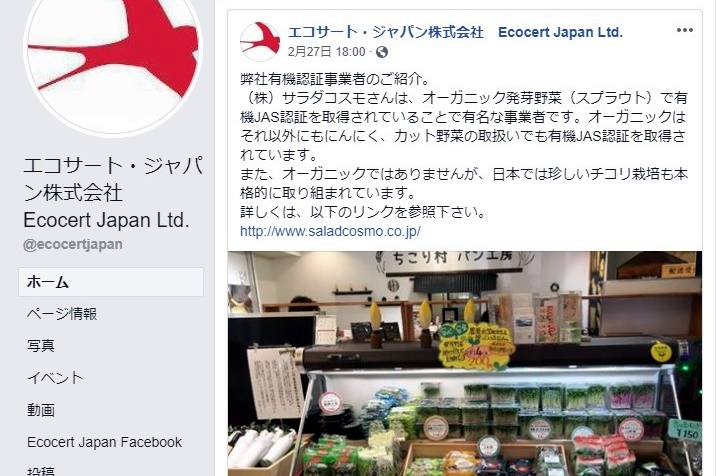Click the globe public-visibility icon
This screenshot has width=716, height=476.
coord(382,52)
